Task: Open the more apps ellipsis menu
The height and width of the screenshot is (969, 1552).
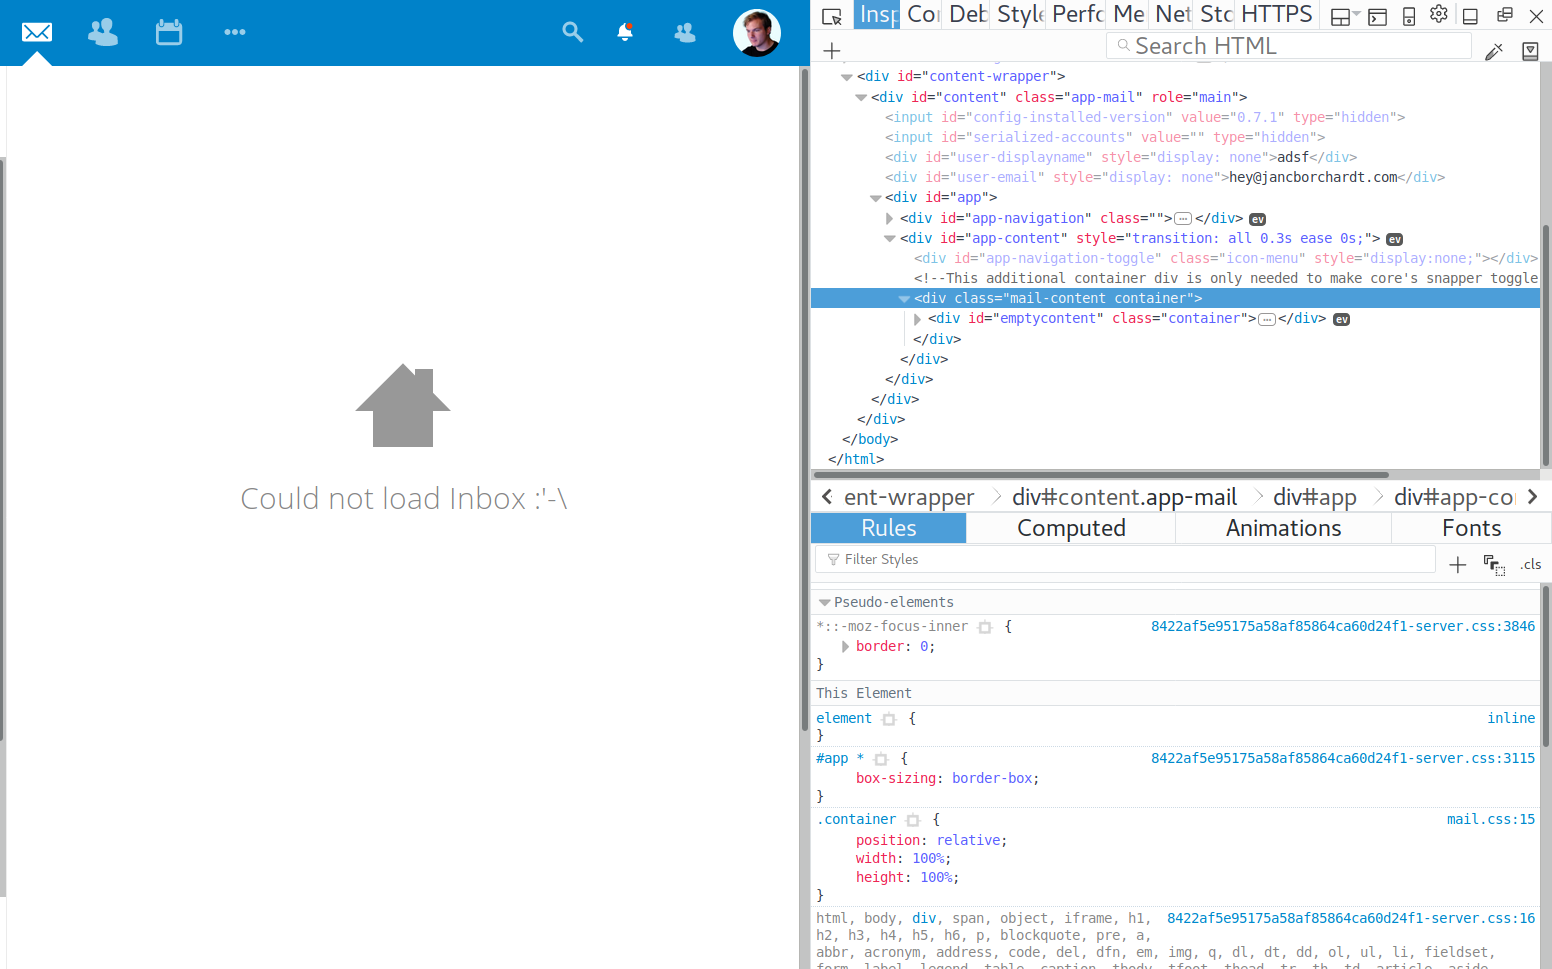Action: pyautogui.click(x=235, y=32)
